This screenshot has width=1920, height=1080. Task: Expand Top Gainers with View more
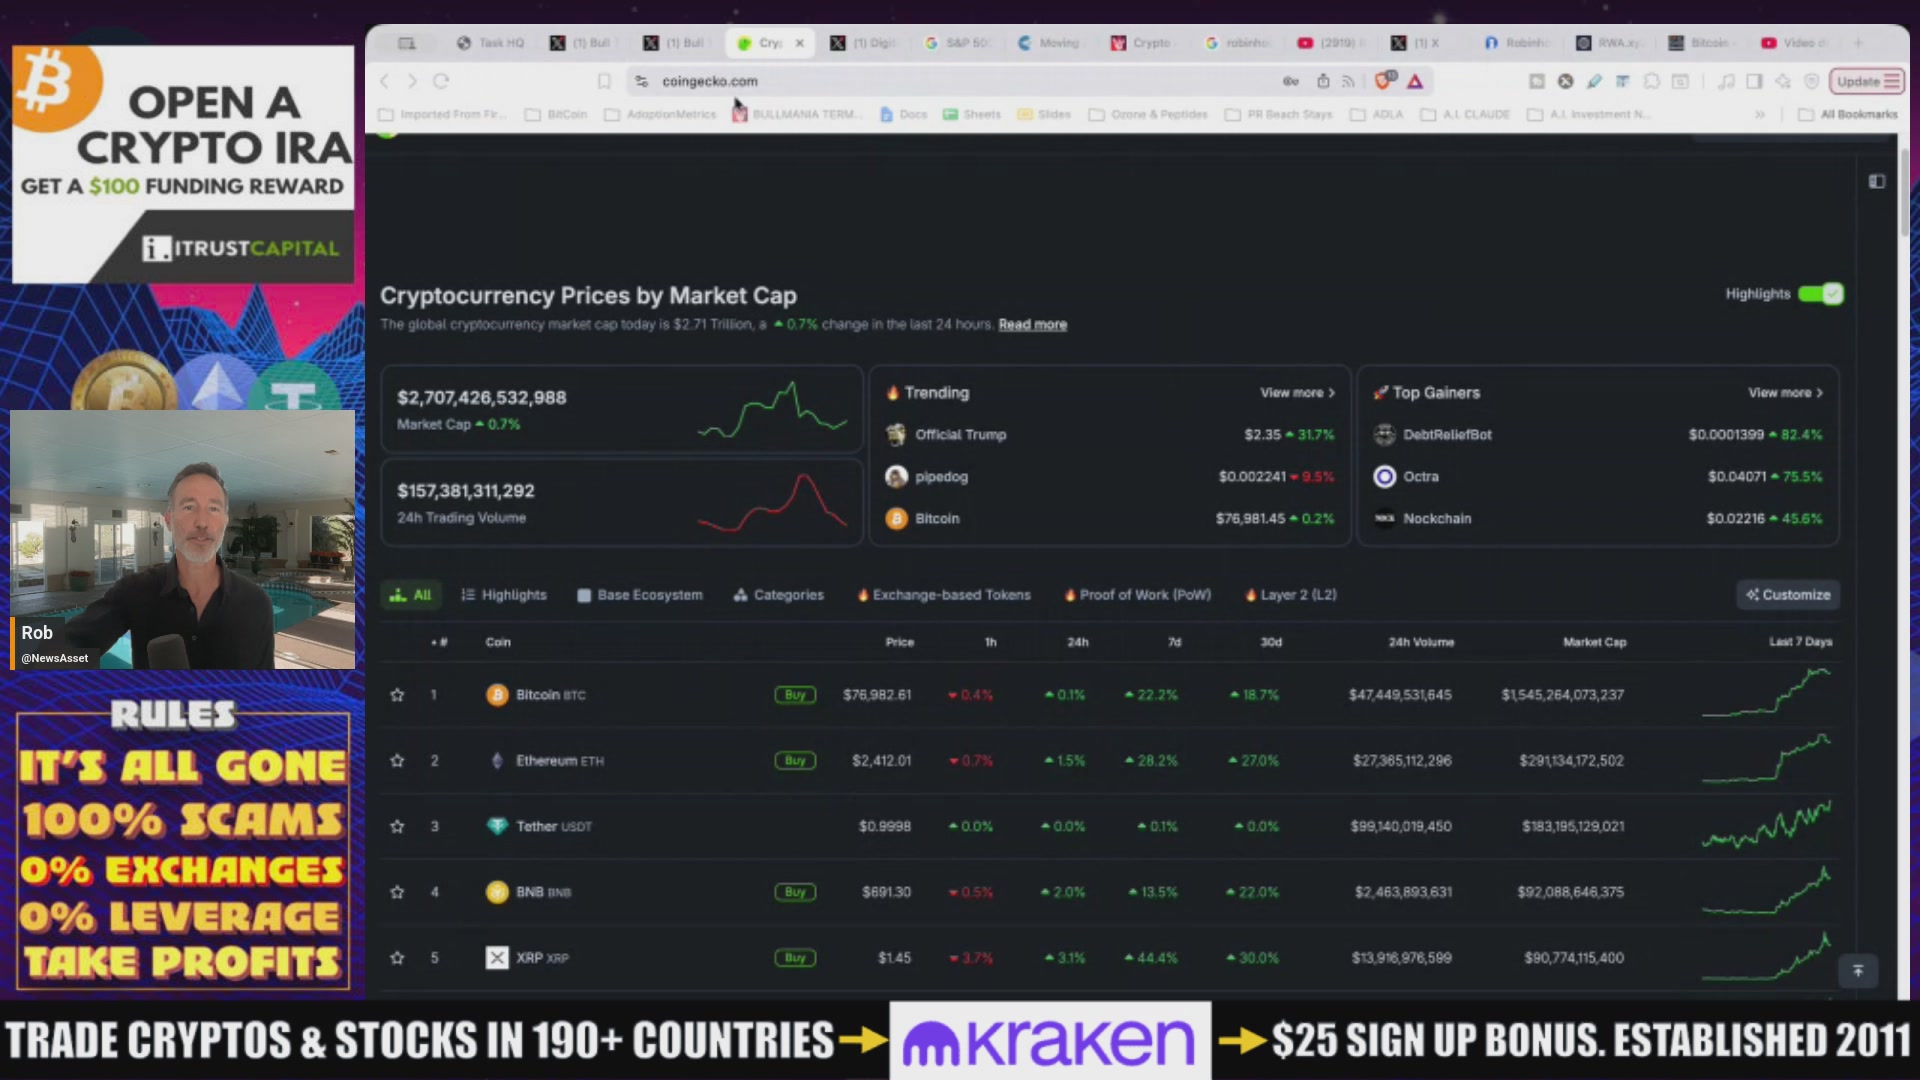(1785, 393)
